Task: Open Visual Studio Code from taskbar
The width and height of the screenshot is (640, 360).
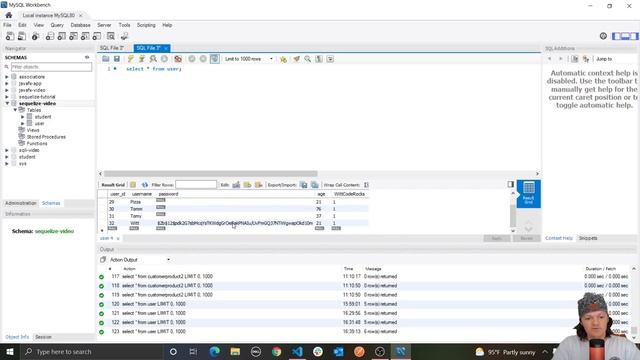Action: (297, 351)
